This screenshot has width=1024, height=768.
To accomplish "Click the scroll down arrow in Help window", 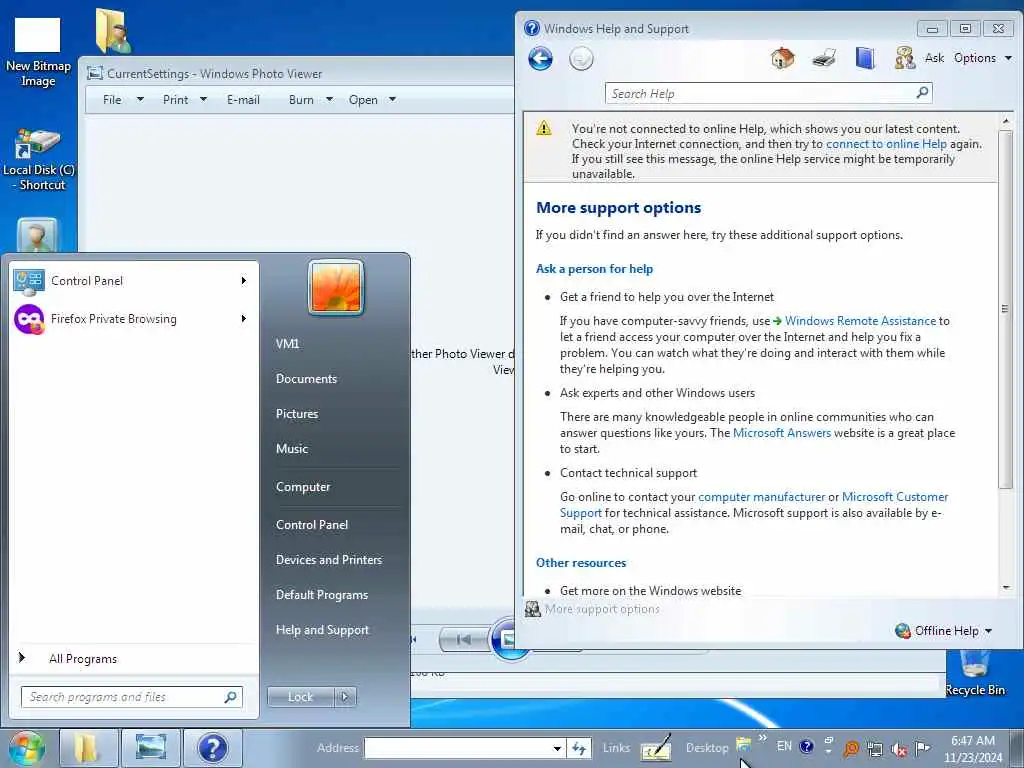I will pyautogui.click(x=1006, y=588).
